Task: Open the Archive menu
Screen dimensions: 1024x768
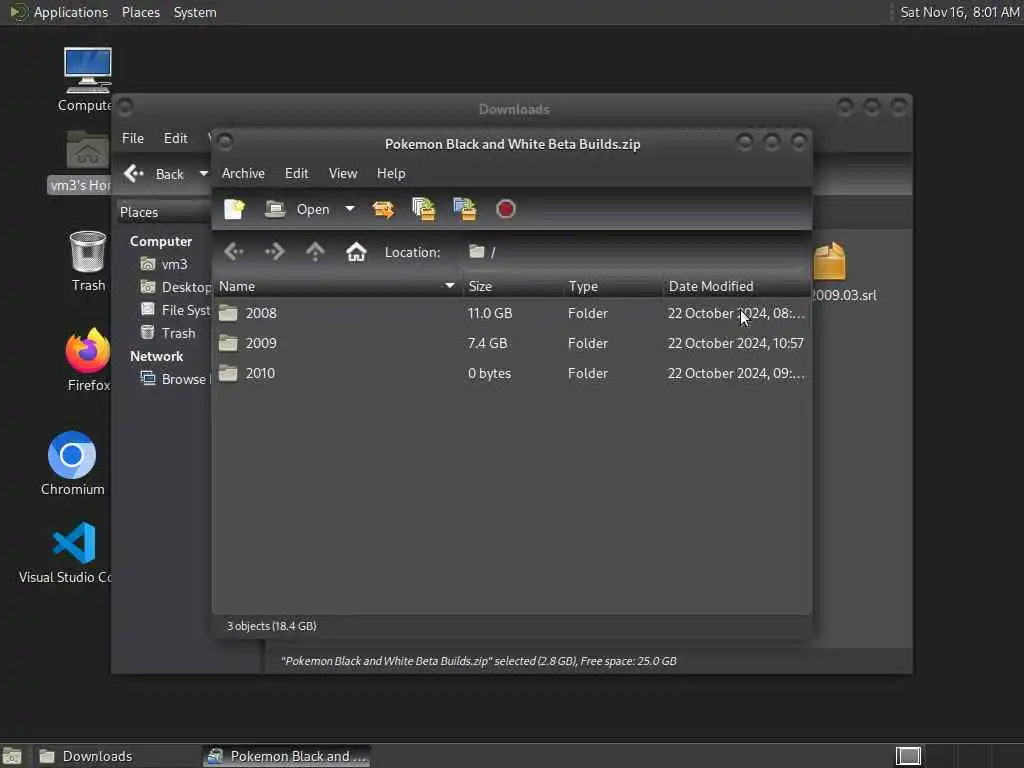Action: pyautogui.click(x=243, y=173)
